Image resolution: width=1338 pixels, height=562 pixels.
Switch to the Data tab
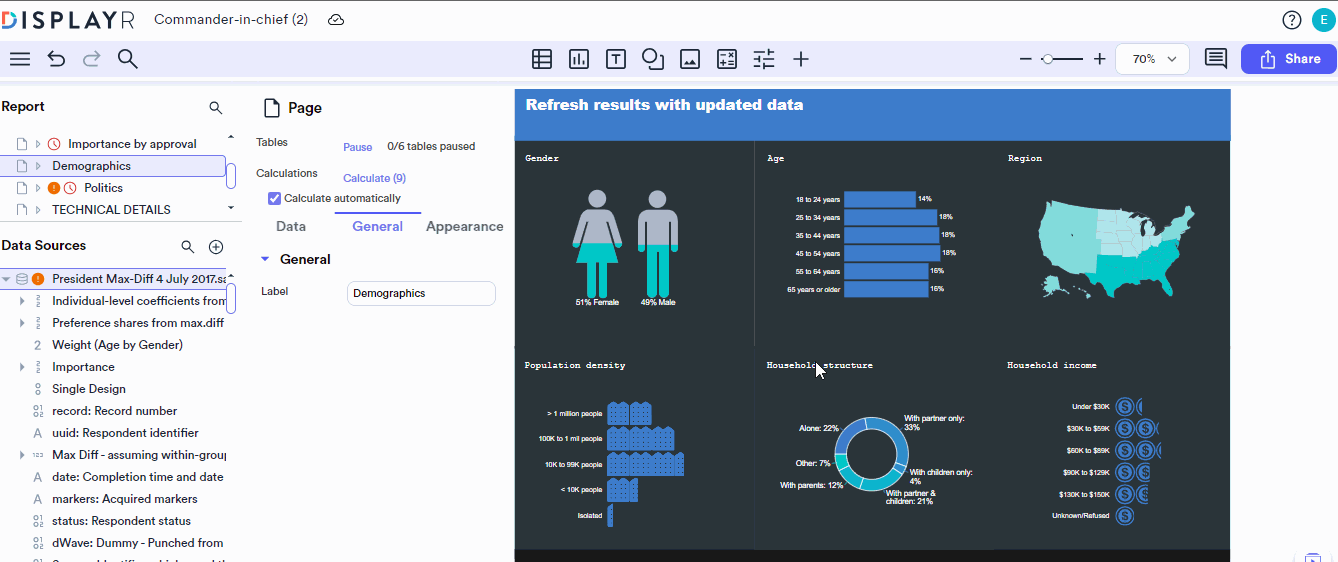pos(291,226)
